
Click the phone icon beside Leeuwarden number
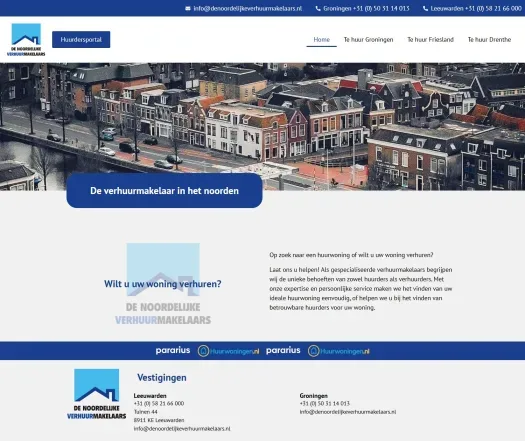(x=426, y=9)
